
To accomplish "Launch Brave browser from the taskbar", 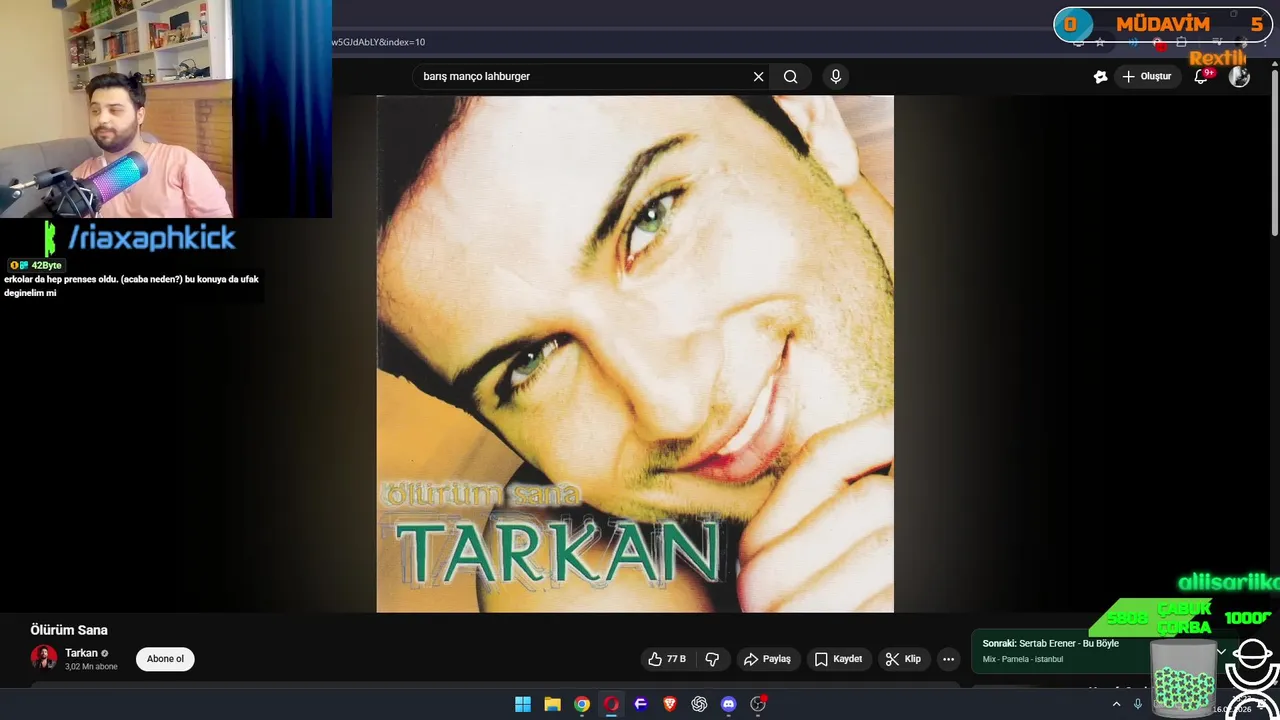I will [x=670, y=704].
